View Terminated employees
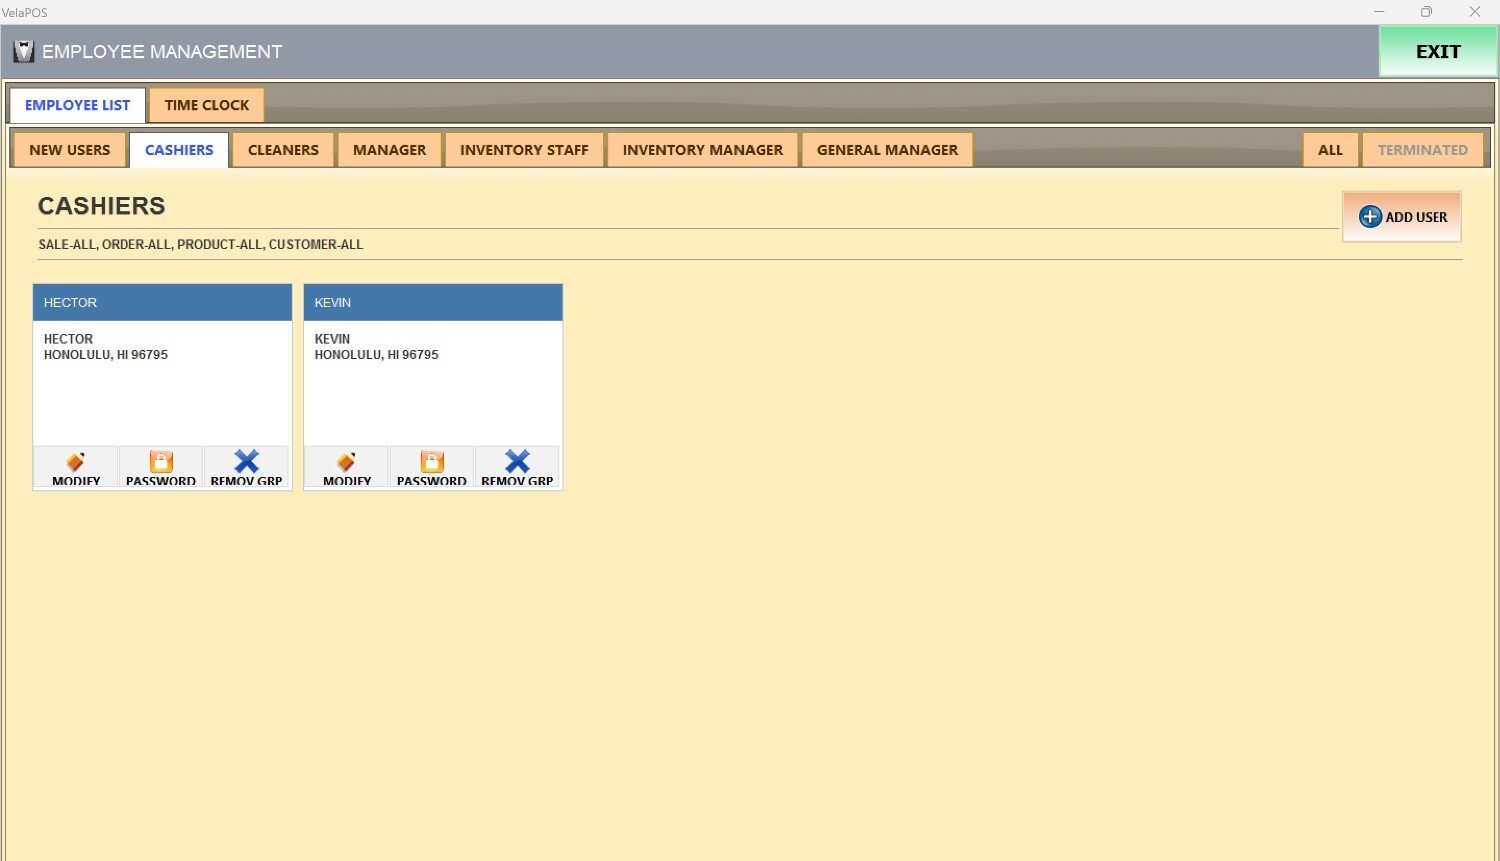The height and width of the screenshot is (861, 1500). point(1422,150)
